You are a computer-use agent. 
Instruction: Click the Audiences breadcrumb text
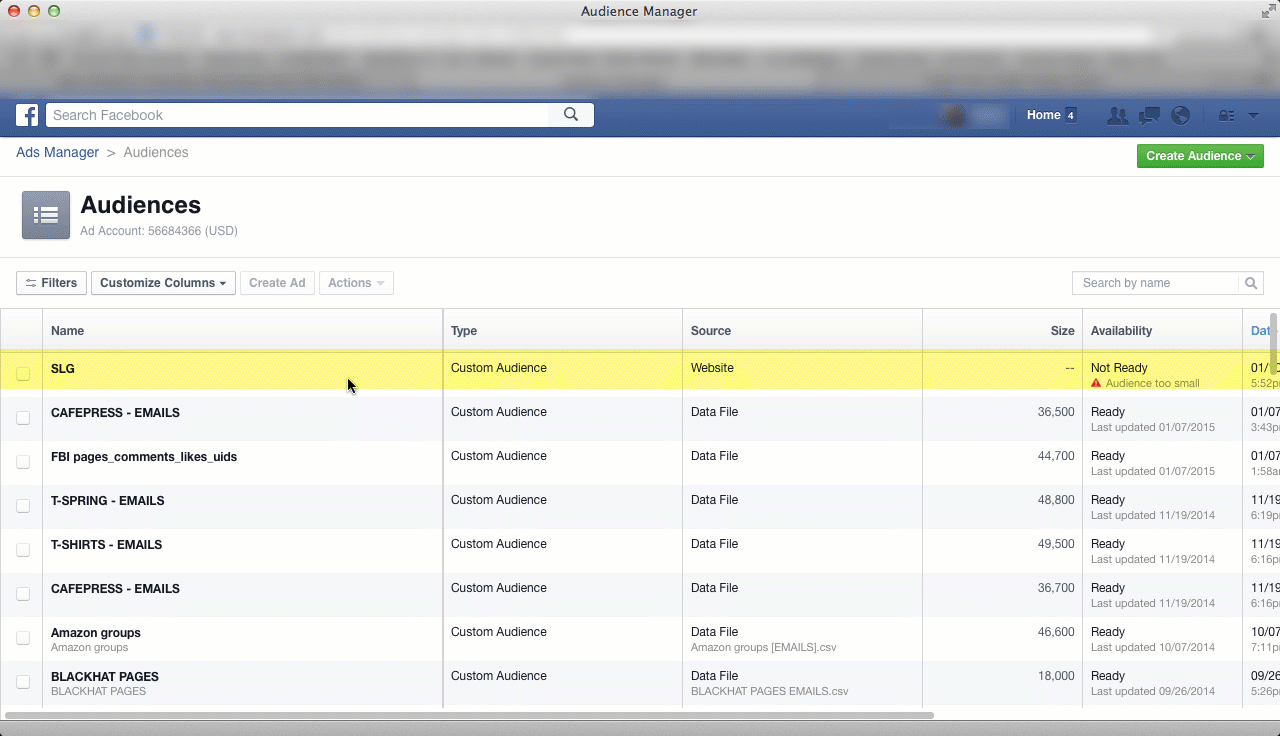[x=156, y=153]
